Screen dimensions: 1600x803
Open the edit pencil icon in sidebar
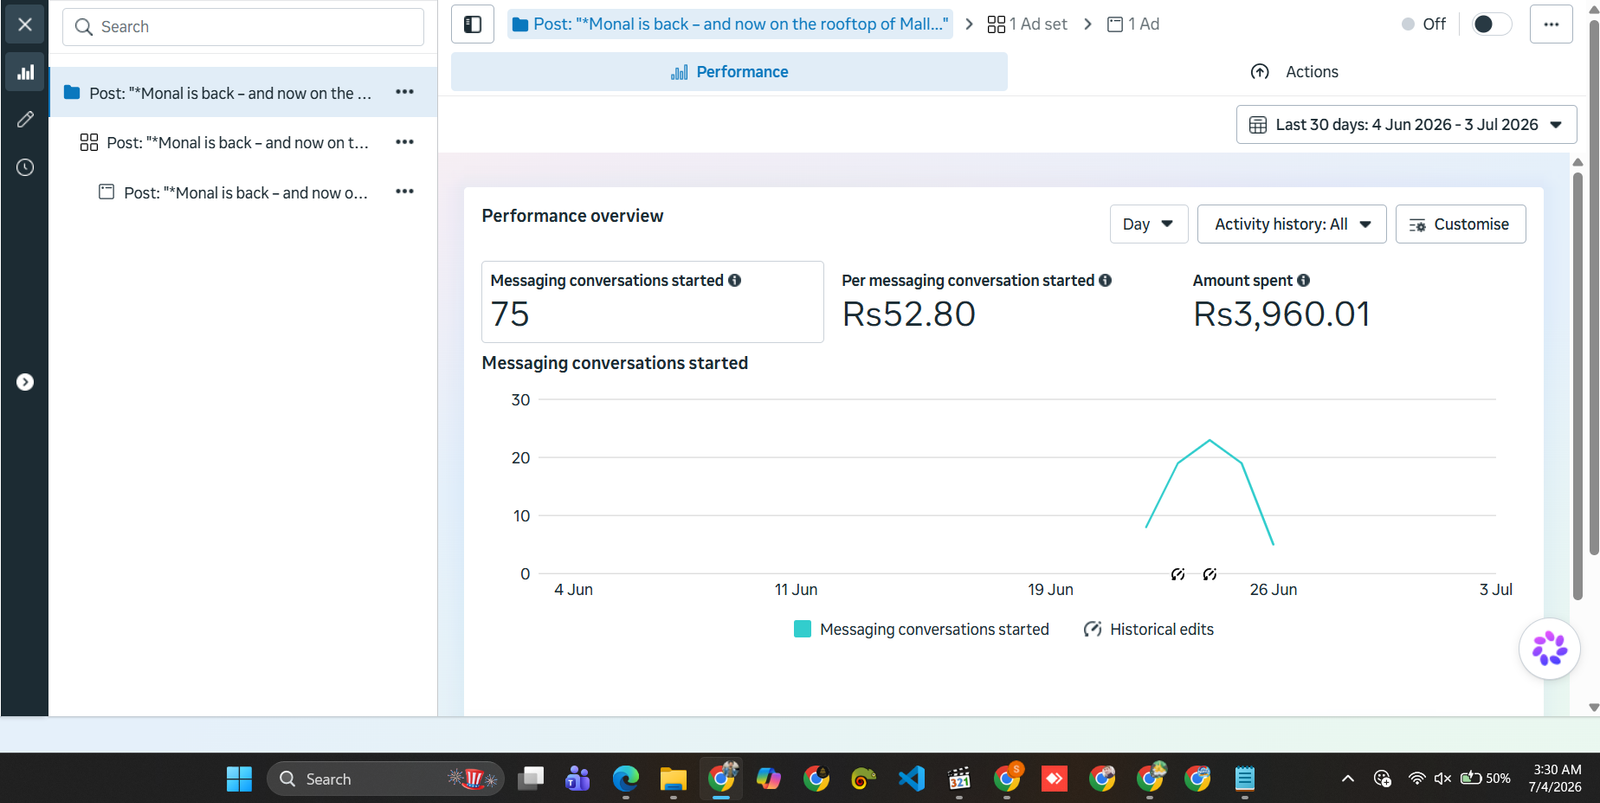25,119
